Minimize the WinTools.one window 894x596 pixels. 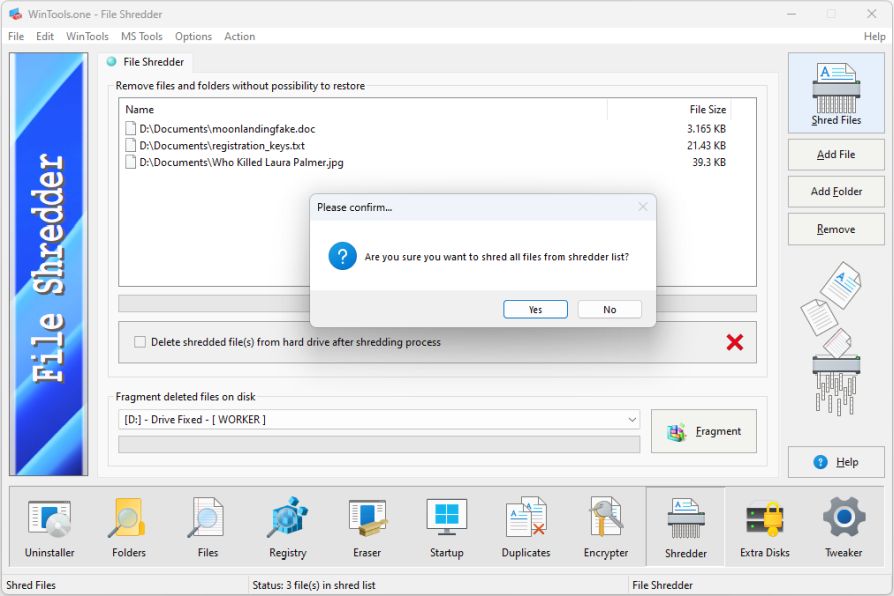791,14
